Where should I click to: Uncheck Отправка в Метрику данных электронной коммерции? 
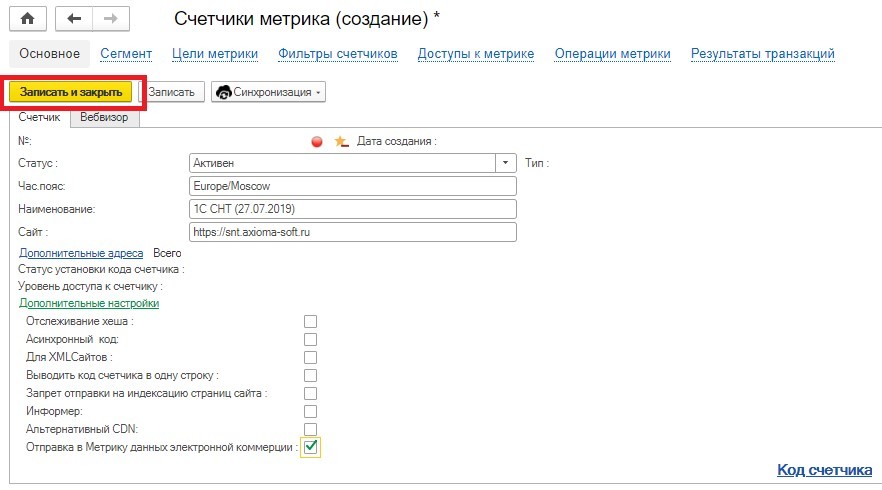[x=310, y=447]
